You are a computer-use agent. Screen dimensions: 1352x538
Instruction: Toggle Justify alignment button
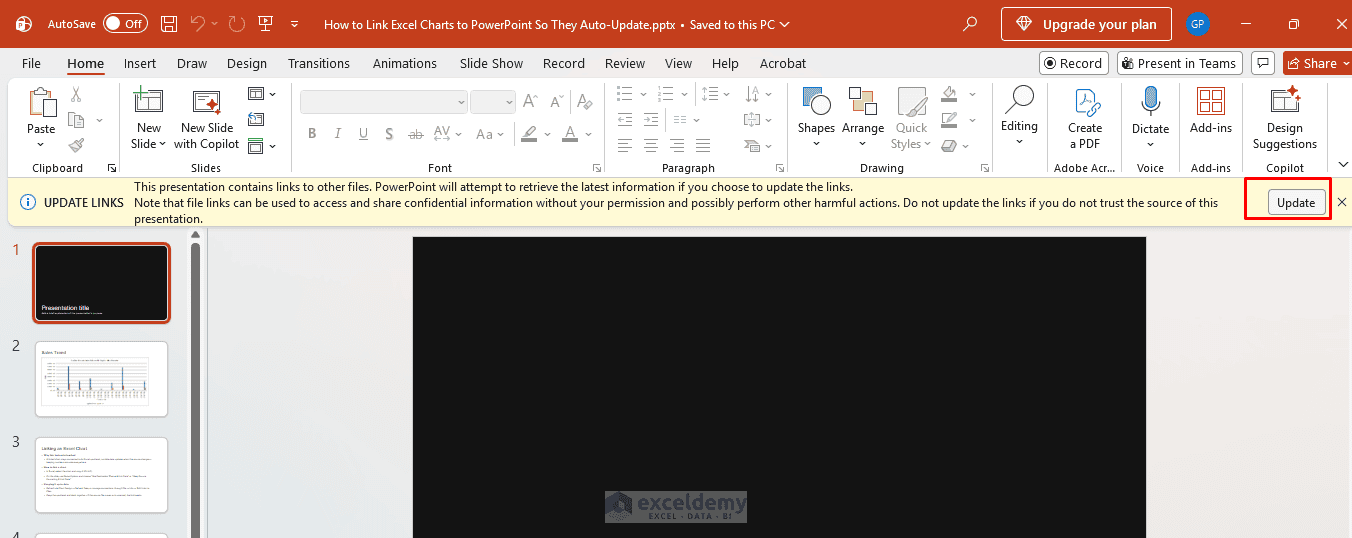[x=703, y=145]
